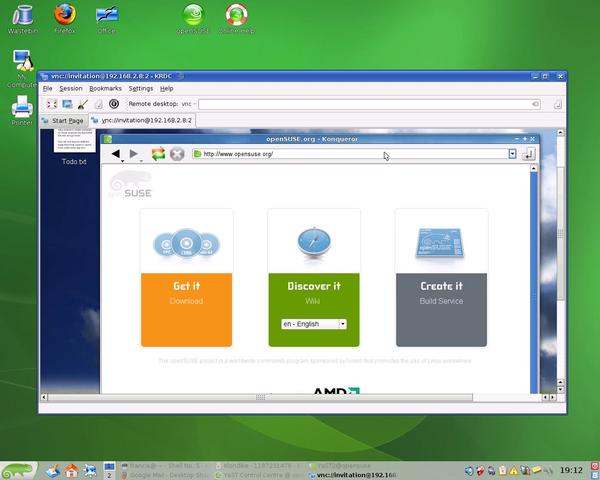This screenshot has height=480, width=600.
Task: Click the take screenshot icon in KRDC toolbar
Action: [67, 104]
